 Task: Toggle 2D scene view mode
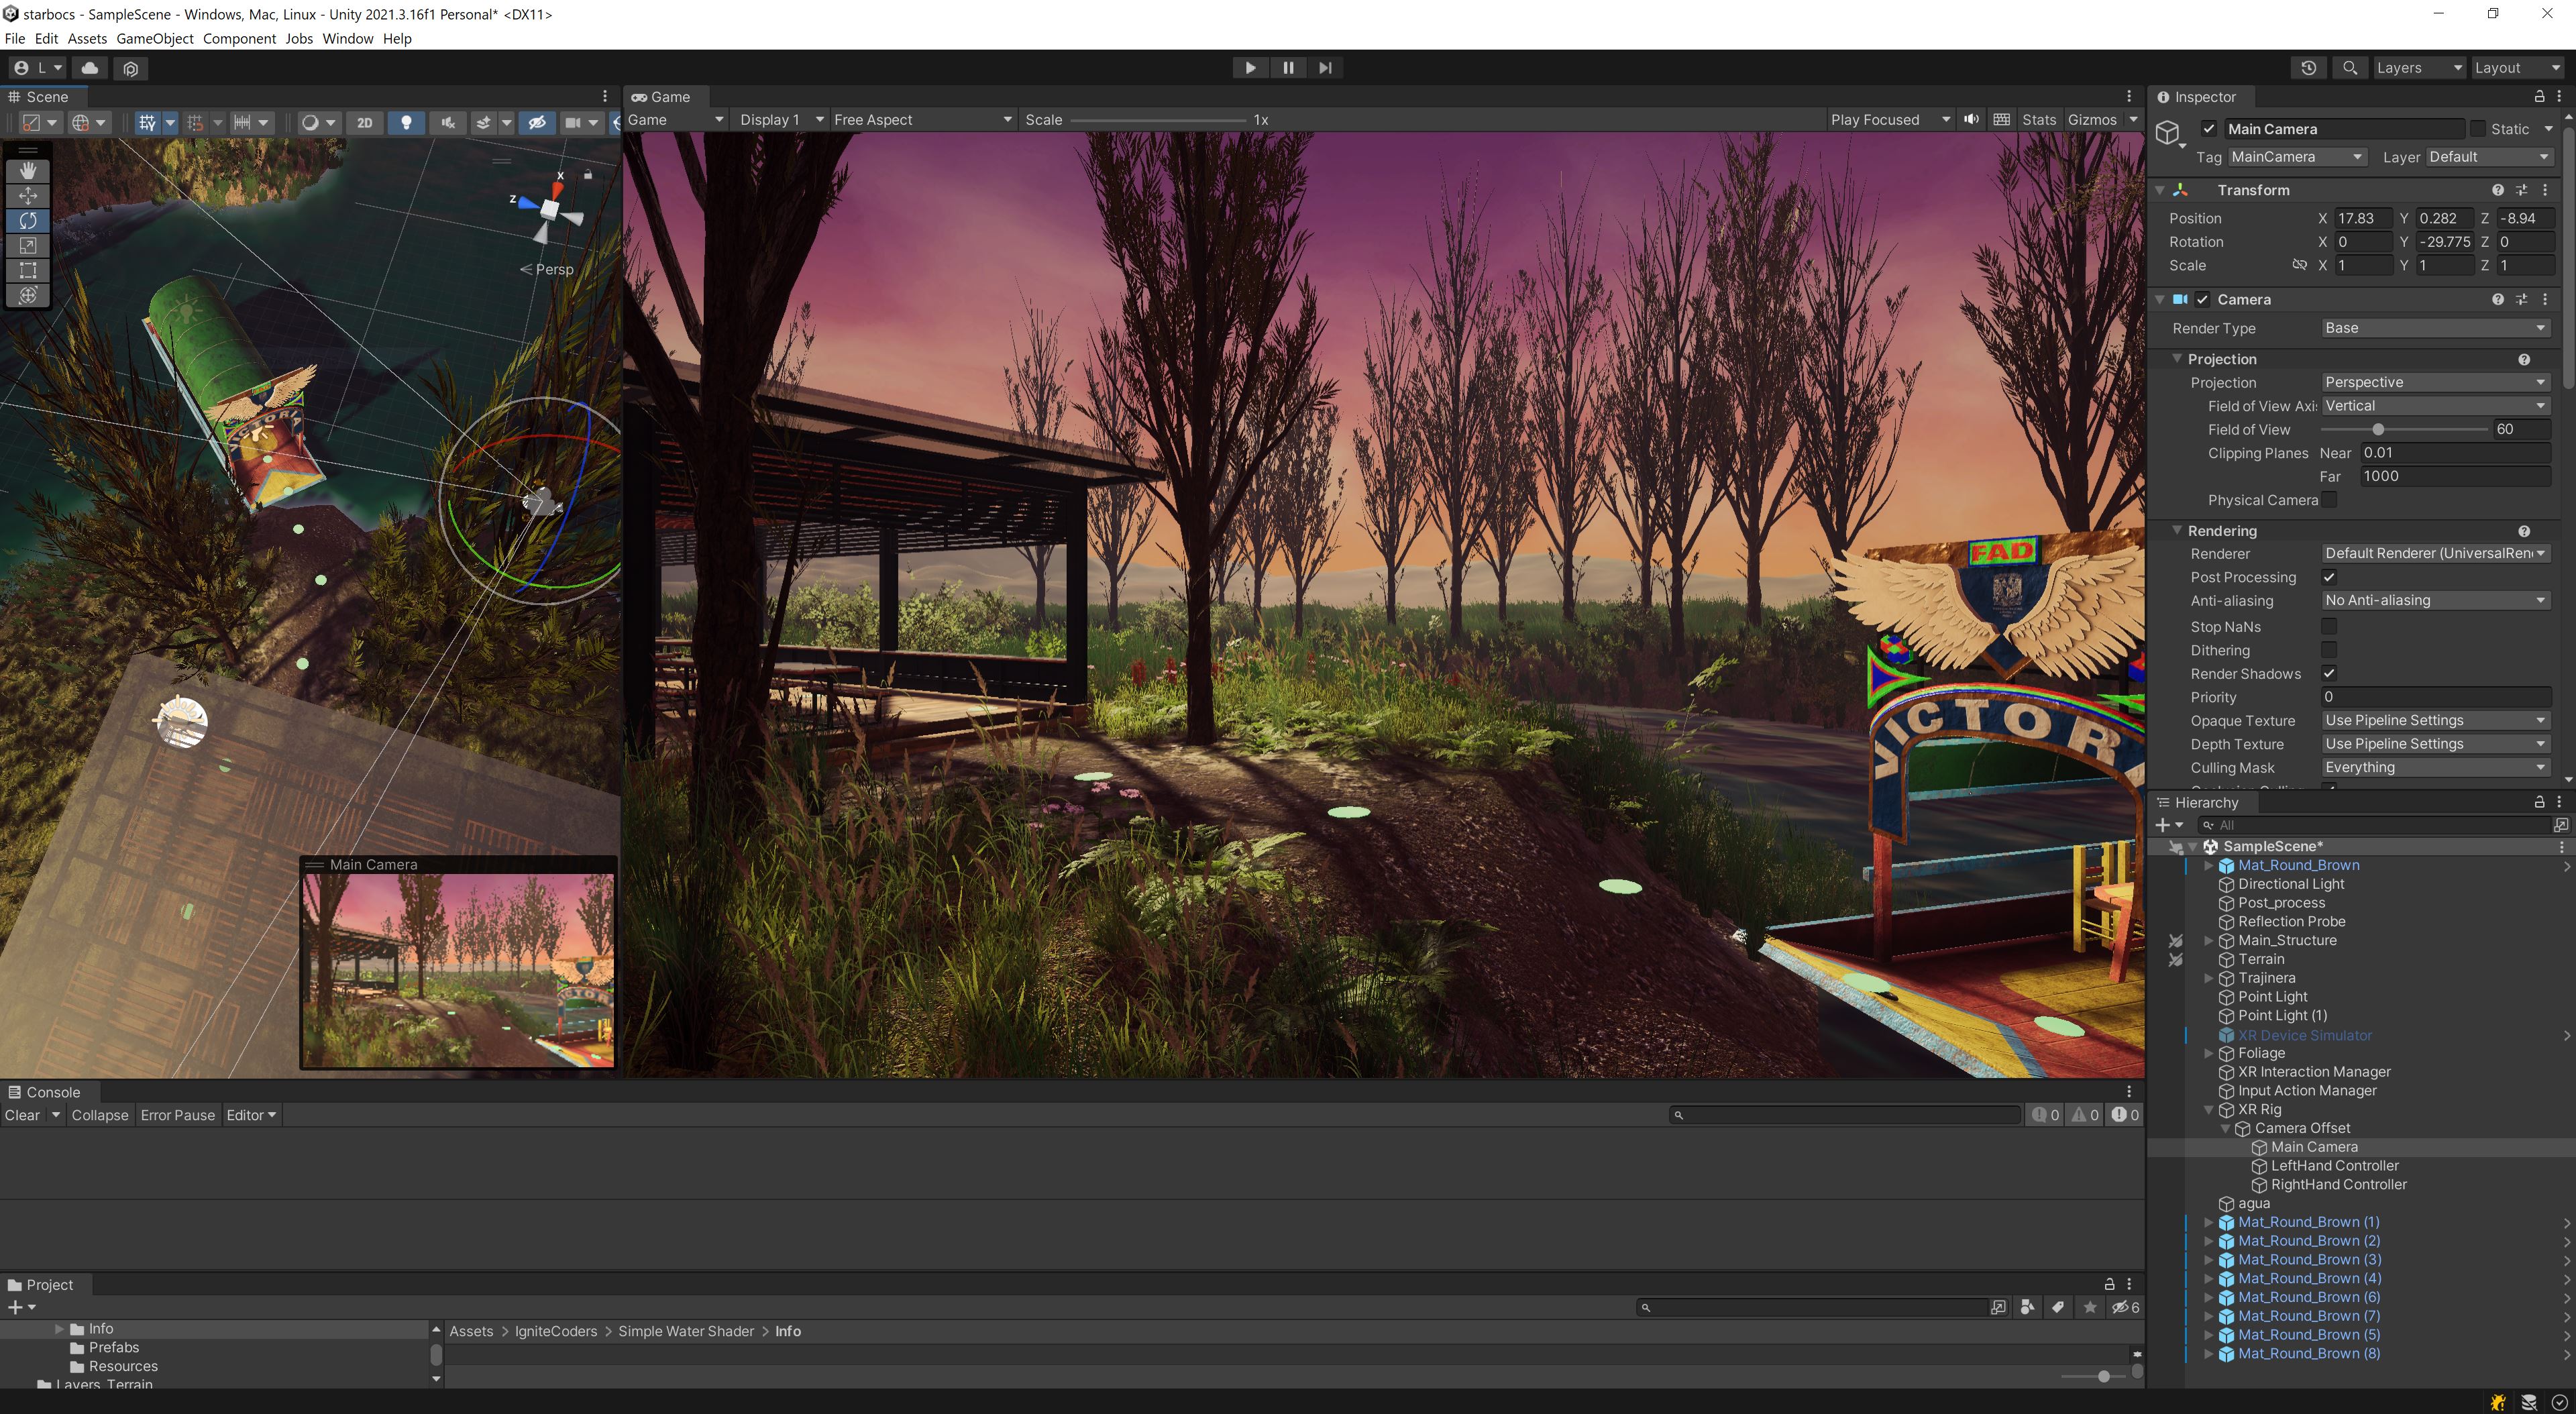[x=365, y=122]
